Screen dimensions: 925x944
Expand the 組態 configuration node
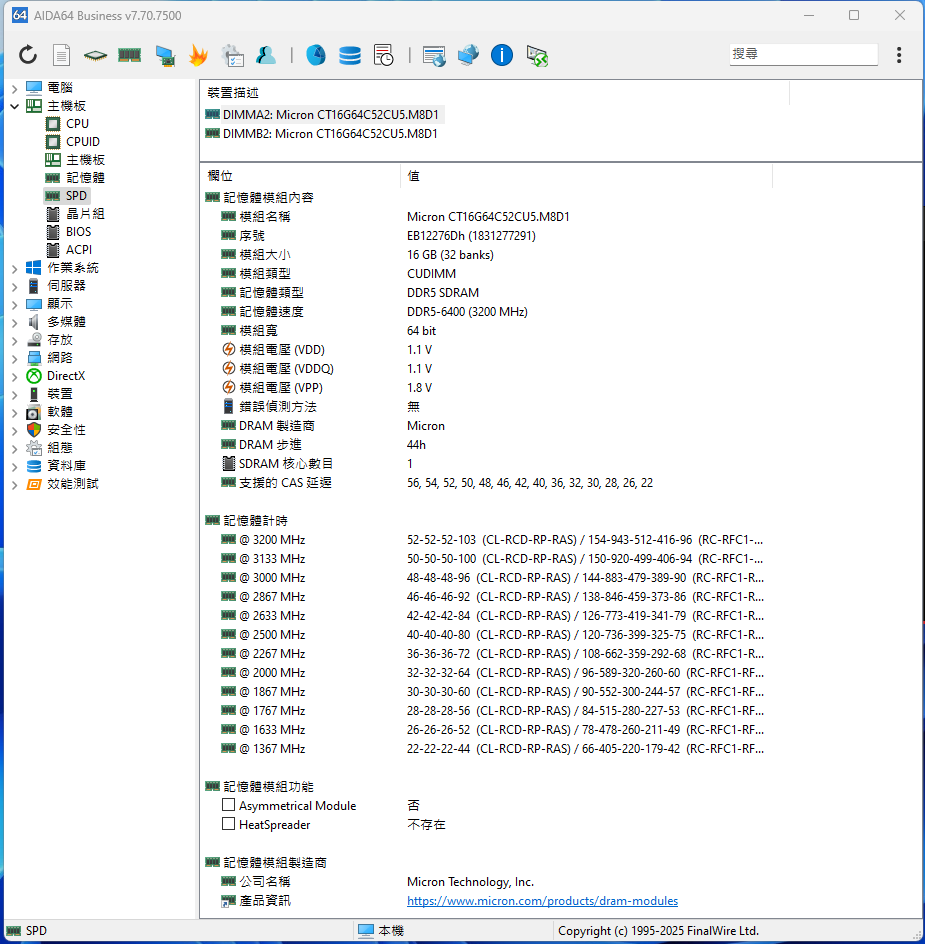[x=14, y=449]
